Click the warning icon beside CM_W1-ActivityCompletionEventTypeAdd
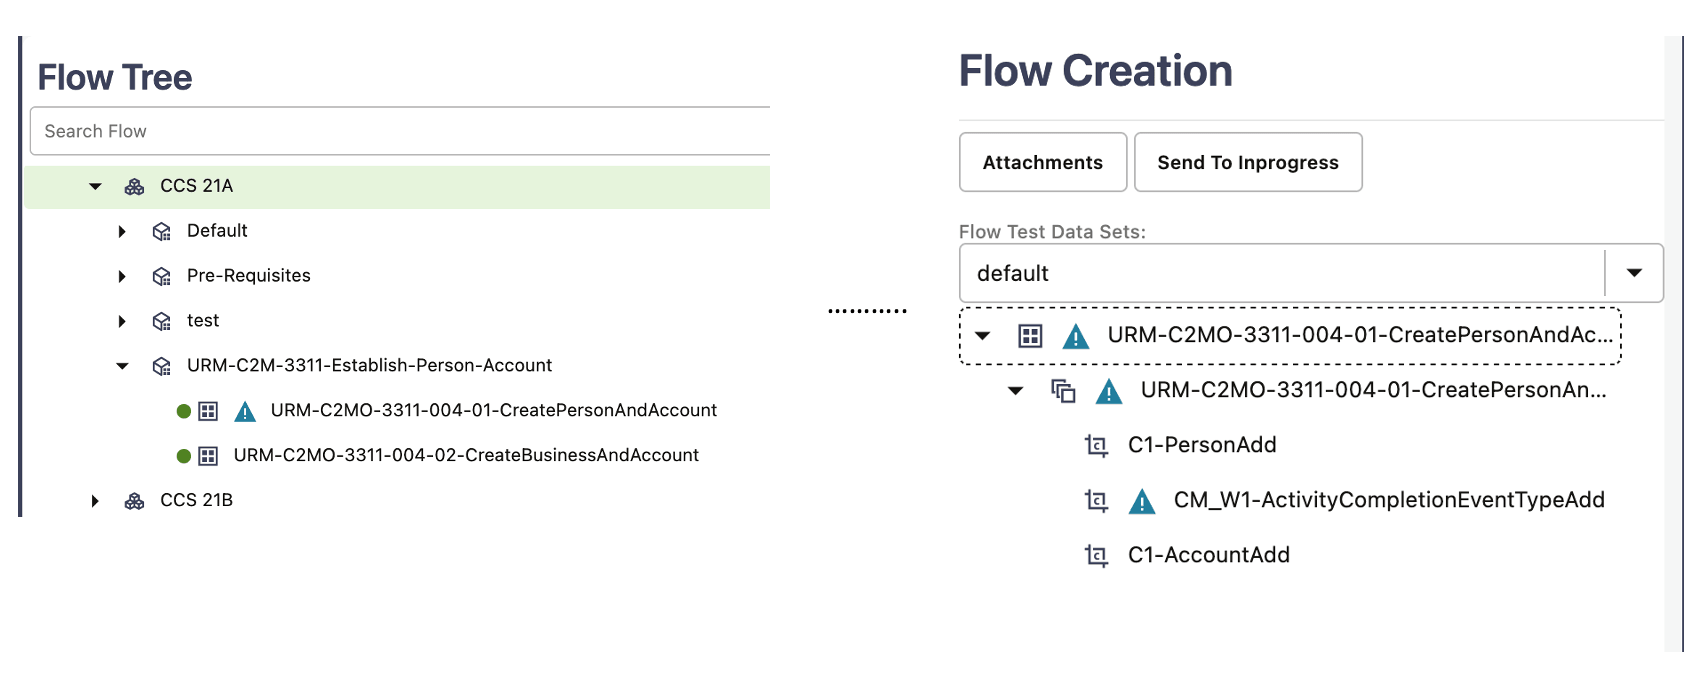 pos(1141,501)
